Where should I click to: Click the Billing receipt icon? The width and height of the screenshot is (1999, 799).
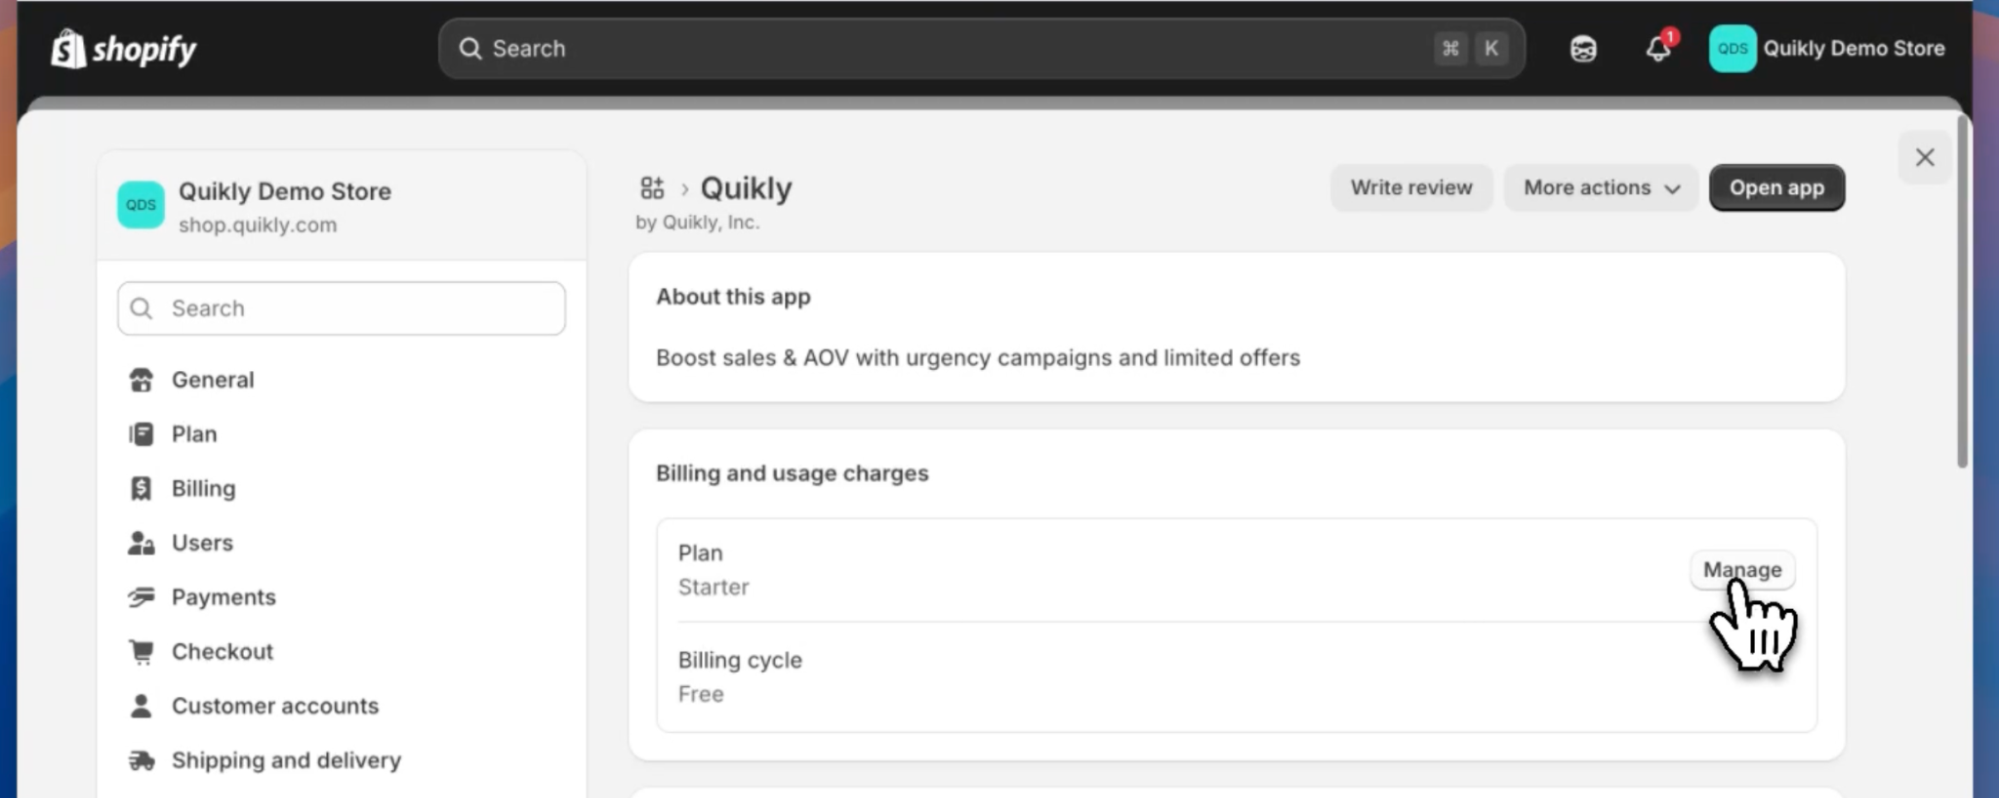click(x=141, y=488)
